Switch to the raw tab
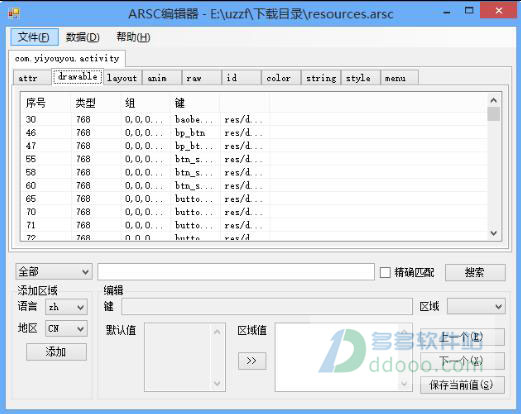Screen dimensions: 521x414 202,78
